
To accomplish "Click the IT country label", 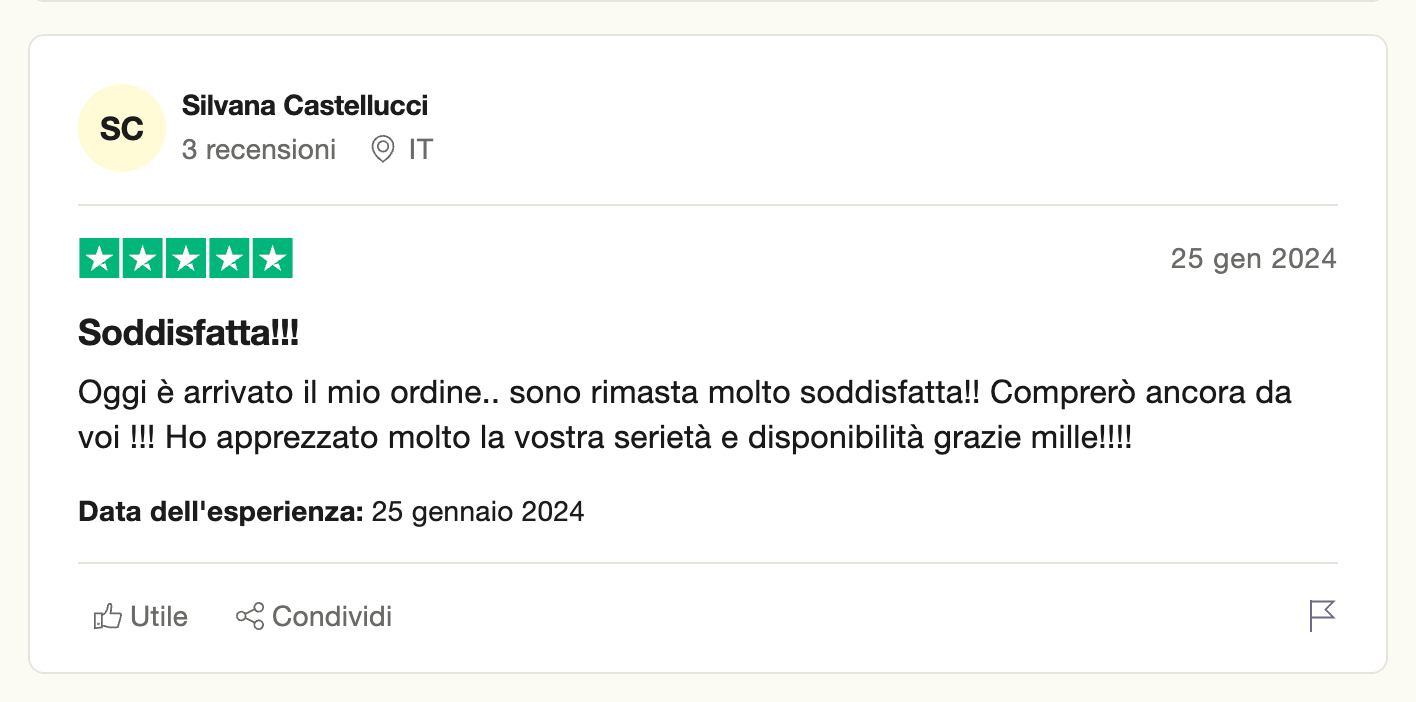I will click(x=421, y=150).
